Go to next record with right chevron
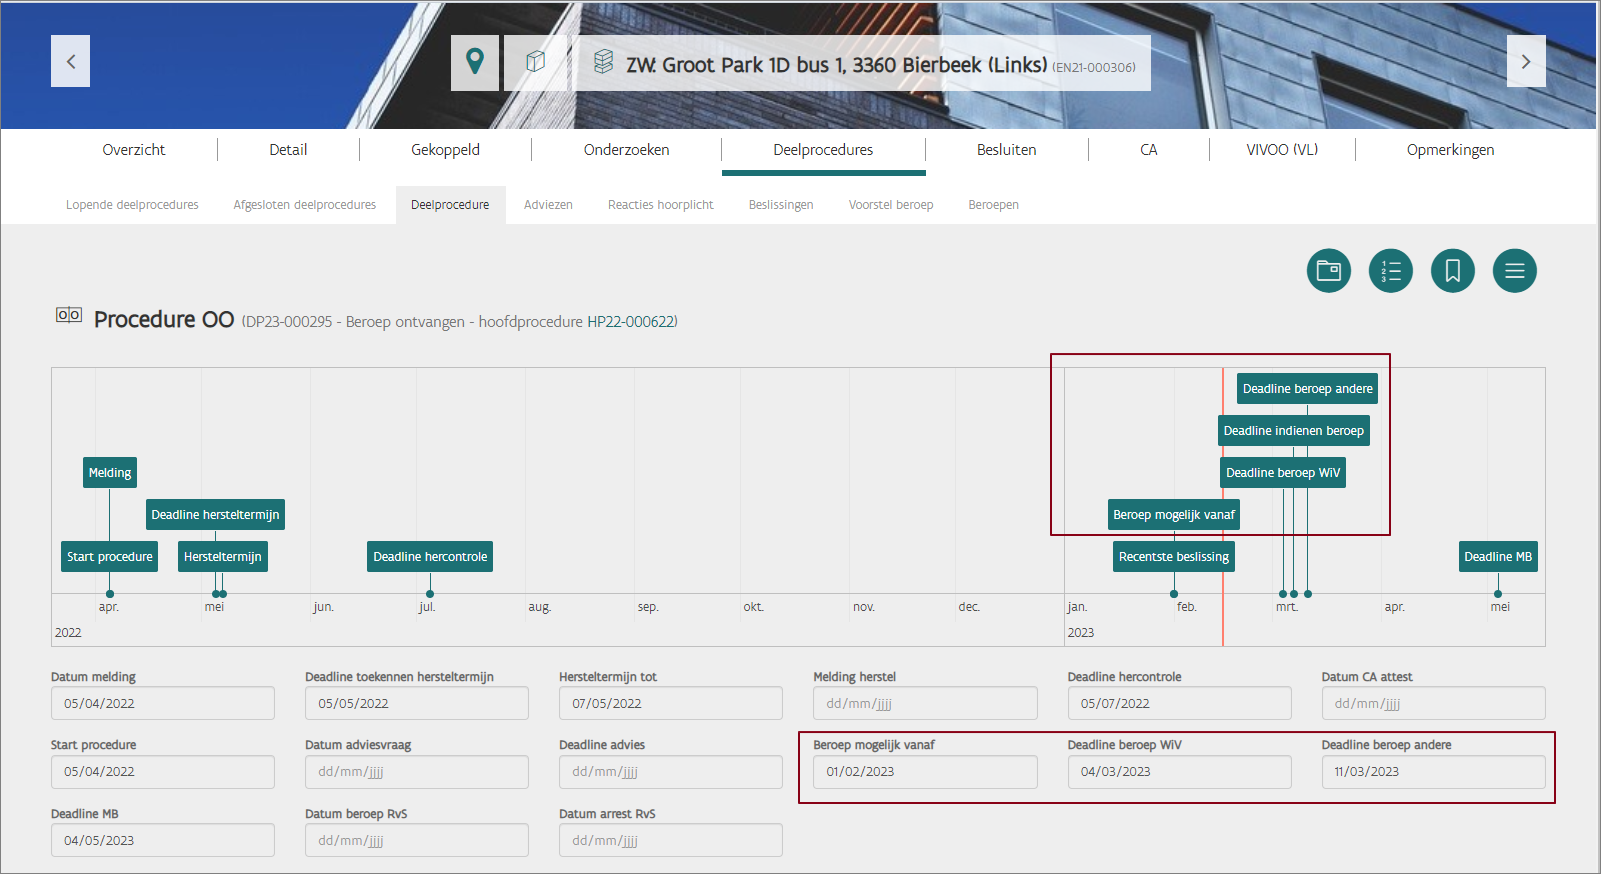Screen dimensions: 1601x874 point(1525,61)
